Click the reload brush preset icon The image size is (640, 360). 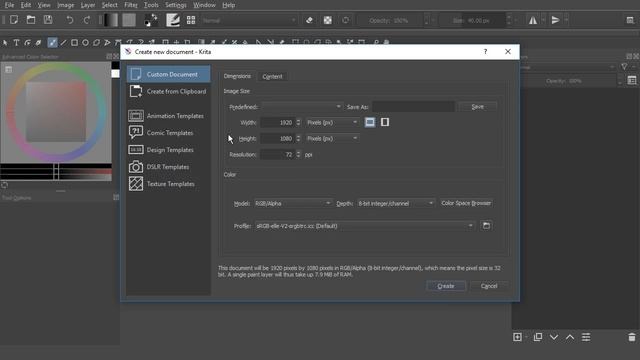click(x=346, y=20)
